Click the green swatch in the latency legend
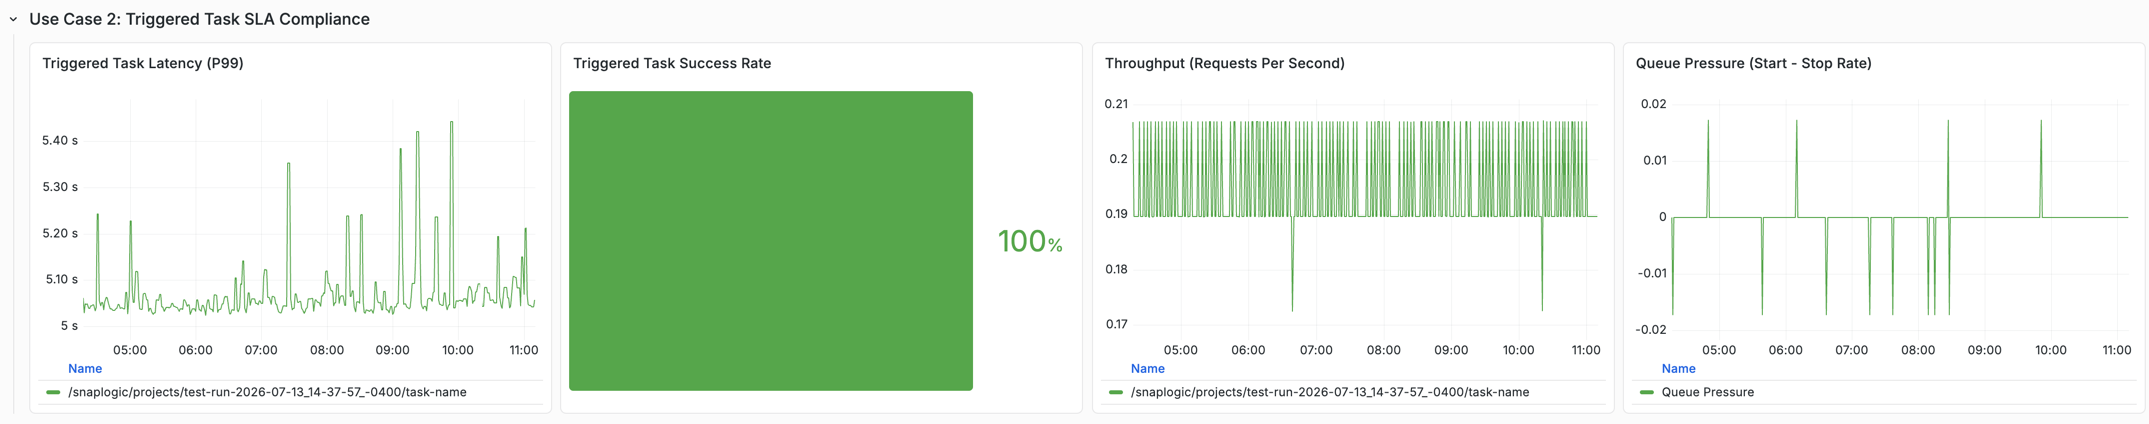Image resolution: width=2149 pixels, height=424 pixels. 53,392
